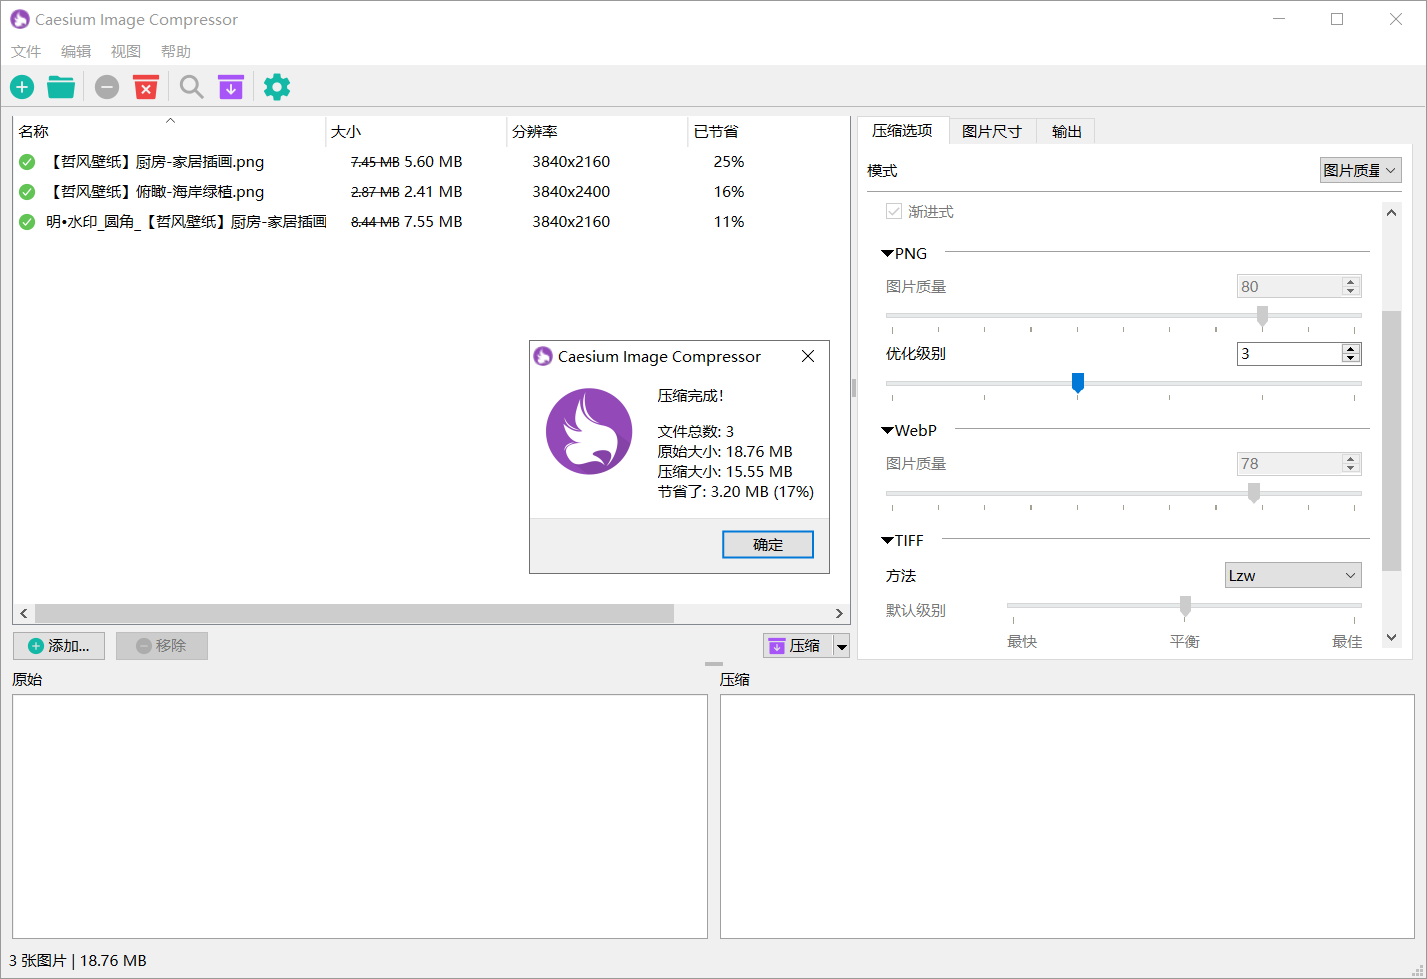1427x979 pixels.
Task: Select the 厨房-家居插画.png row checkmark
Action: point(26,161)
